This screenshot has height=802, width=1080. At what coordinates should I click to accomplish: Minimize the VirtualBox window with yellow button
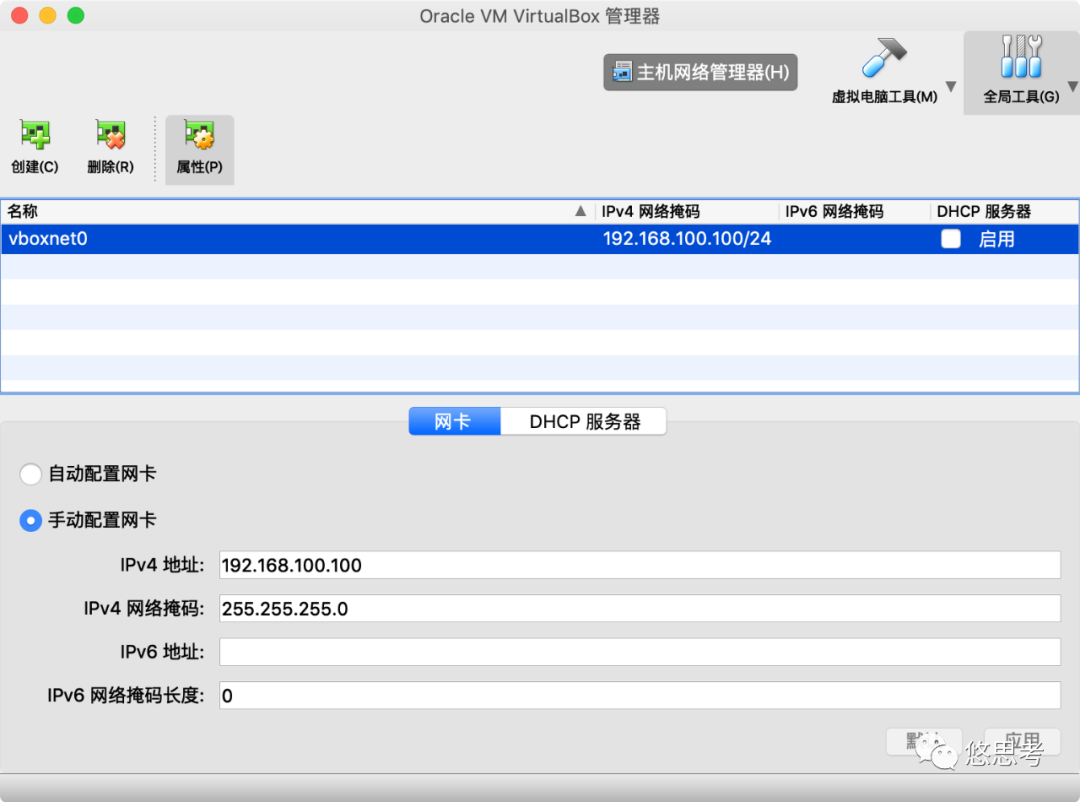click(48, 15)
